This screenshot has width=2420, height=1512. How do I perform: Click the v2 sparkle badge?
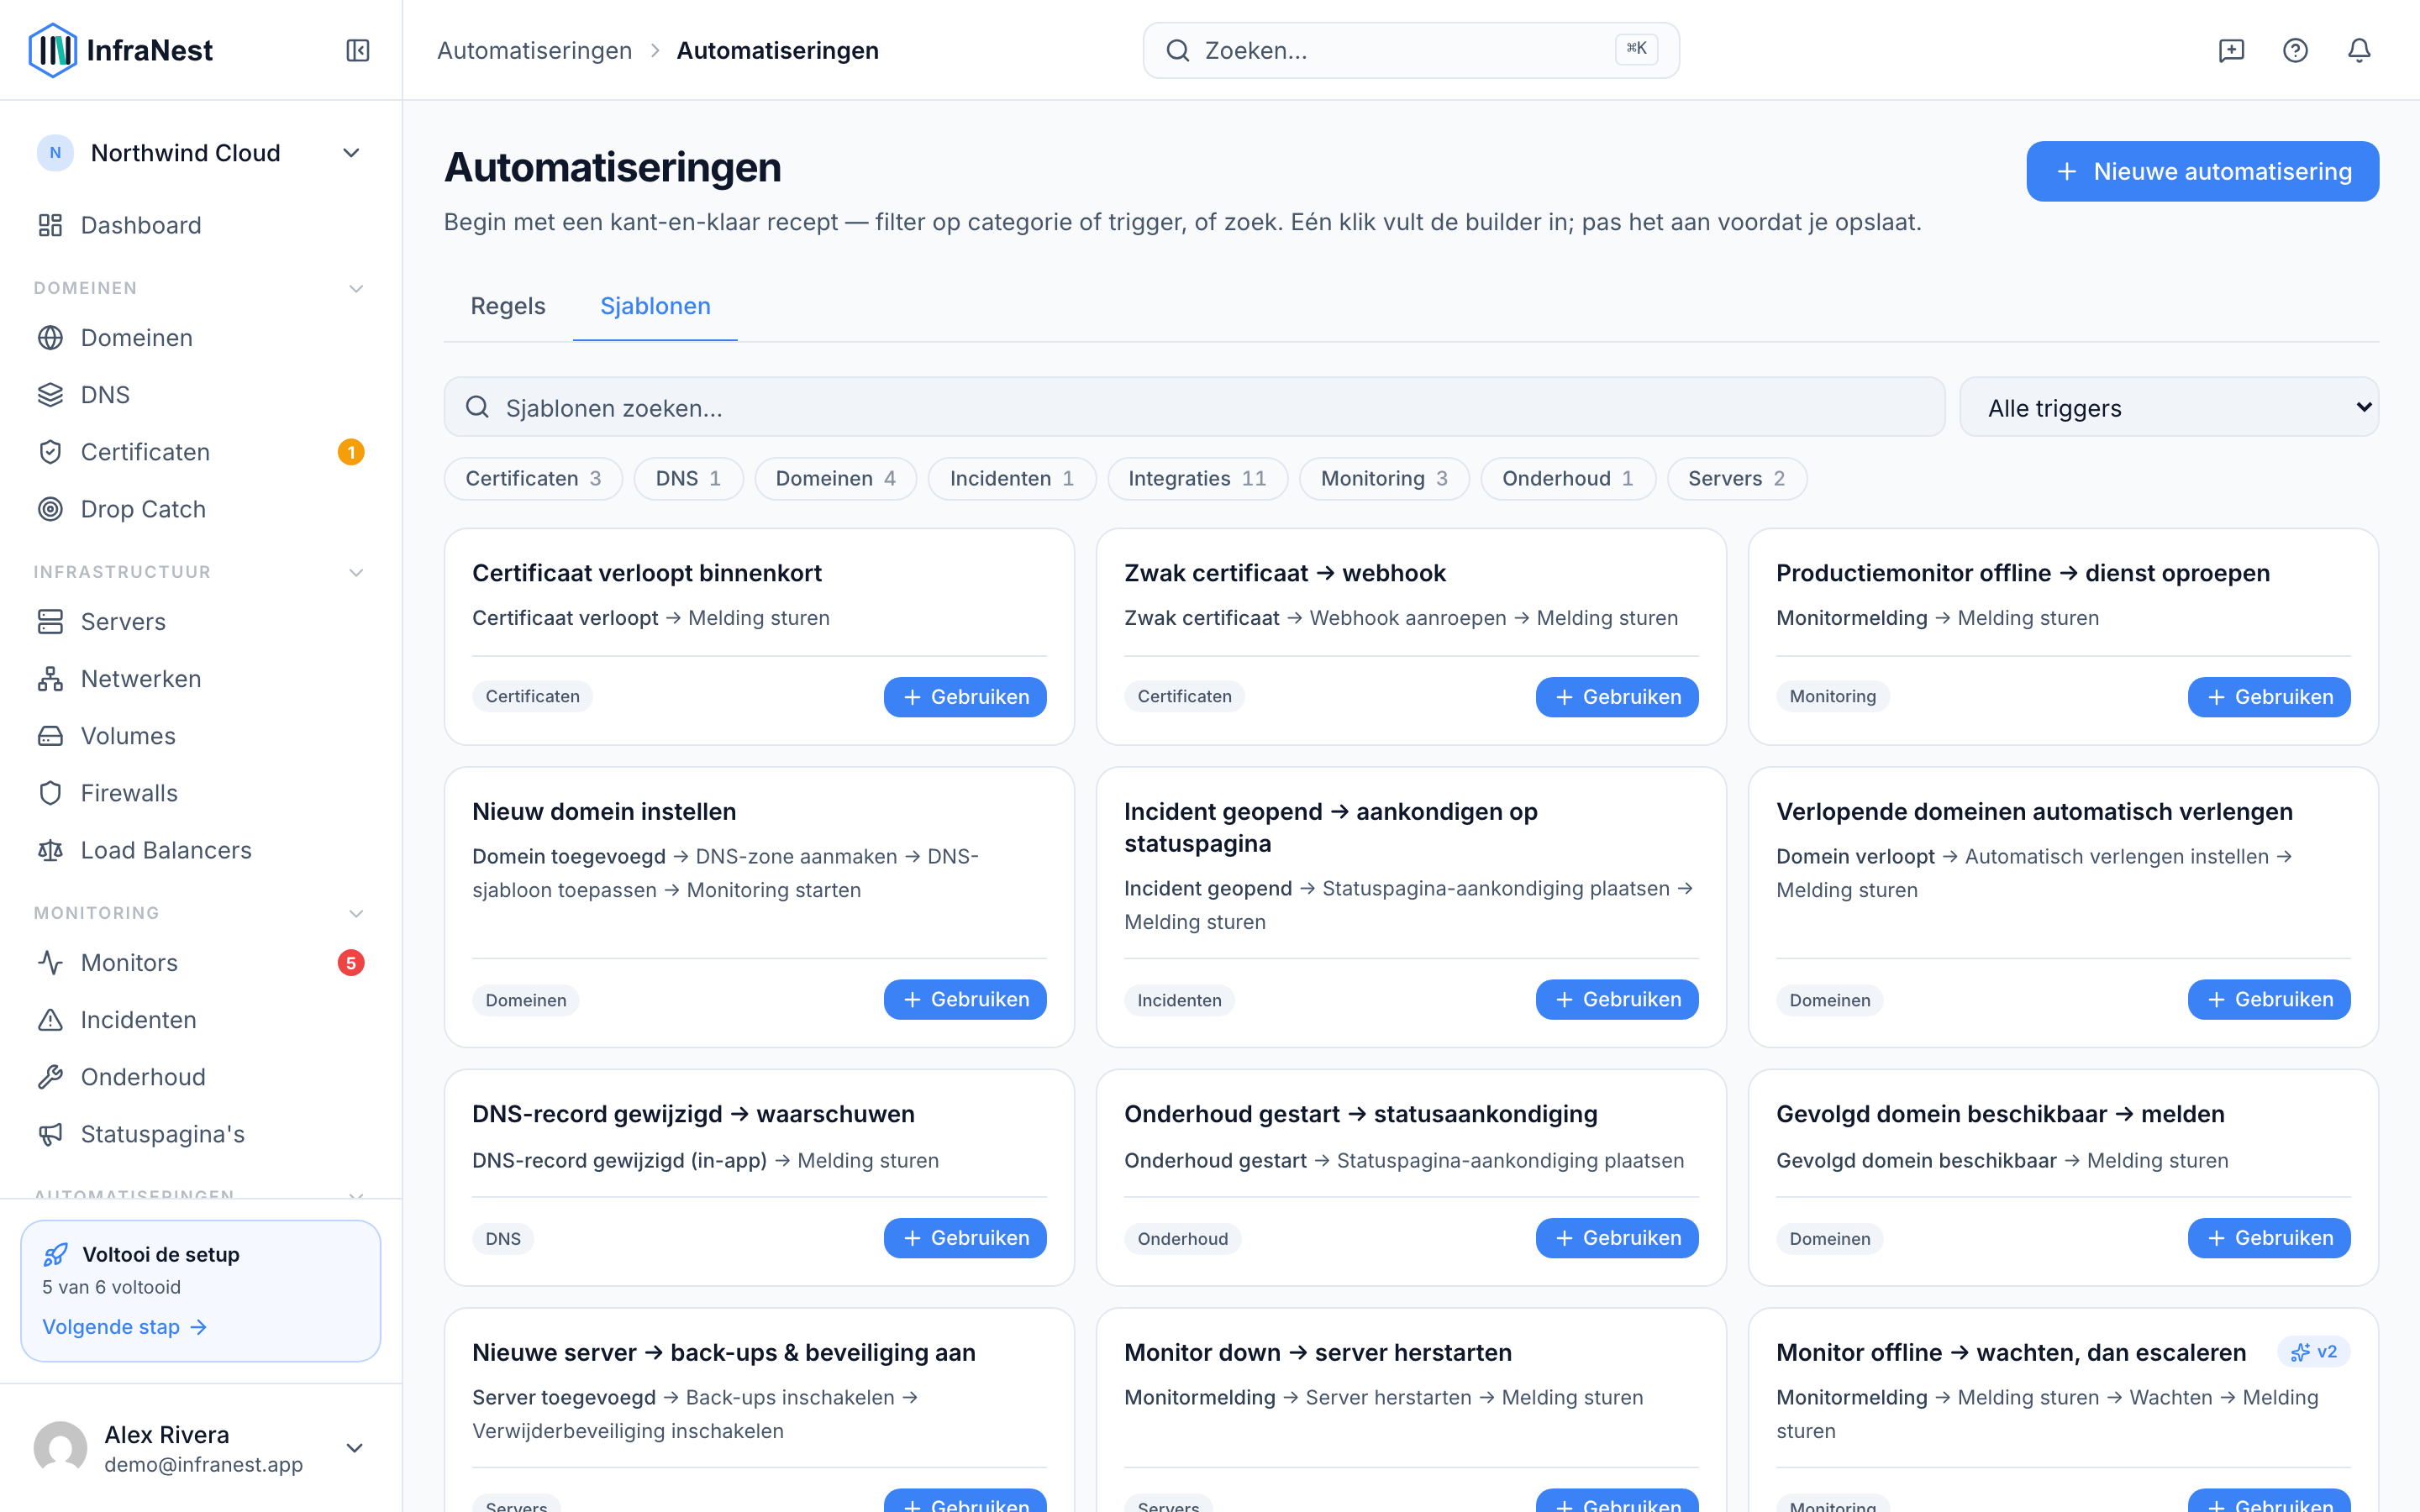point(2313,1352)
